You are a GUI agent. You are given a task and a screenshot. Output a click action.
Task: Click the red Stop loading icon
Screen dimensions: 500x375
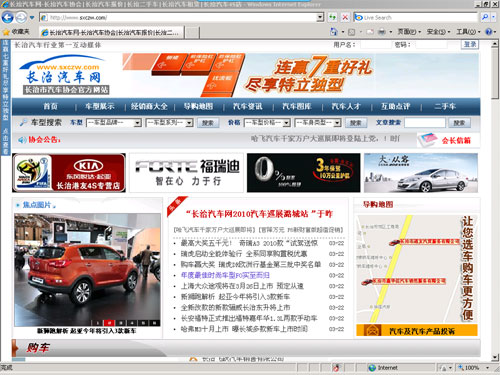pyautogui.click(x=345, y=17)
